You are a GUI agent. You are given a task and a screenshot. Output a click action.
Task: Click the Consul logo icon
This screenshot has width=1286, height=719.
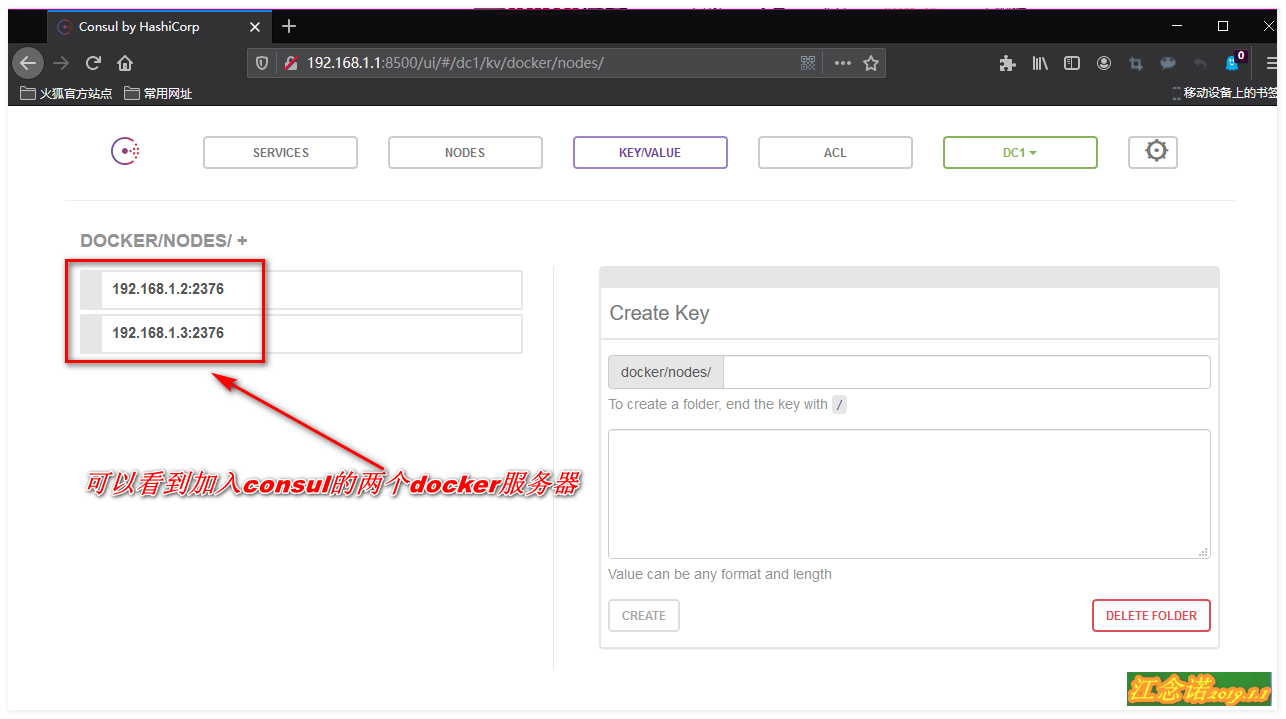(x=125, y=152)
